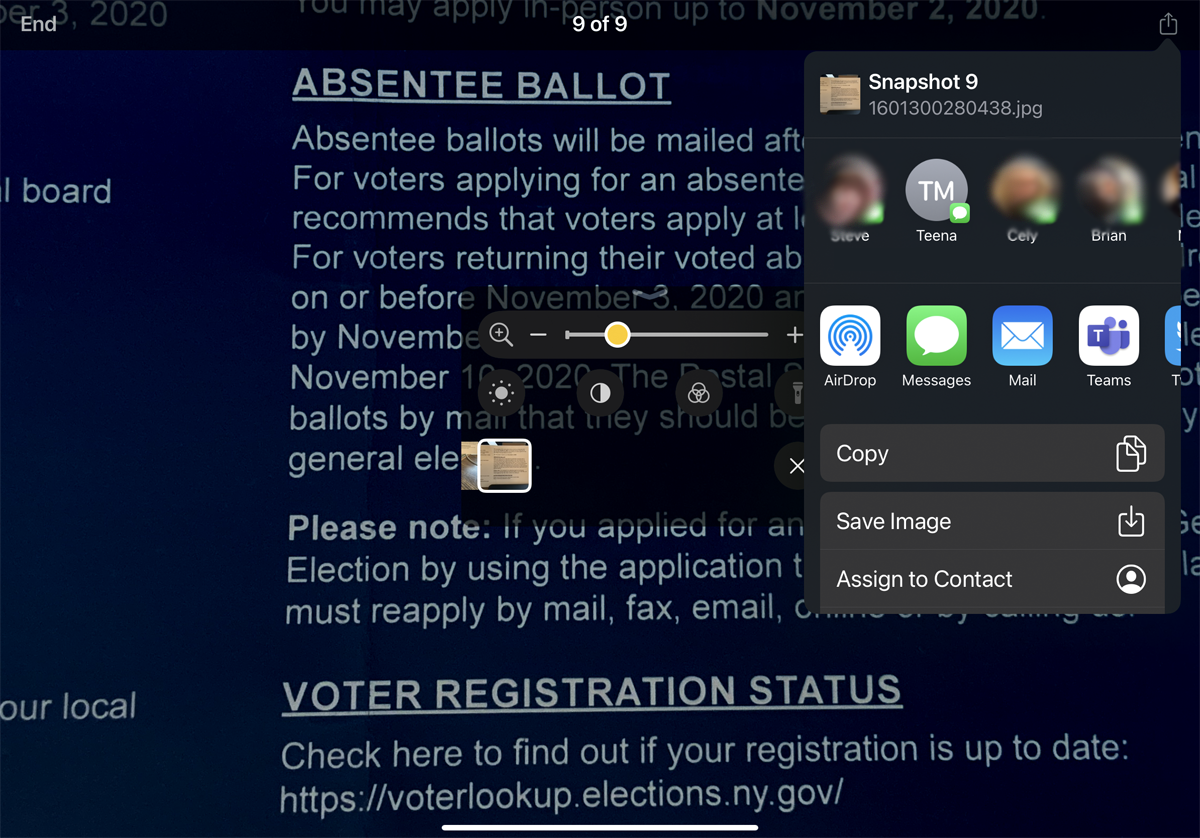Share with contact Brian
Viewport: 1200px width, 838px height.
pos(1109,201)
